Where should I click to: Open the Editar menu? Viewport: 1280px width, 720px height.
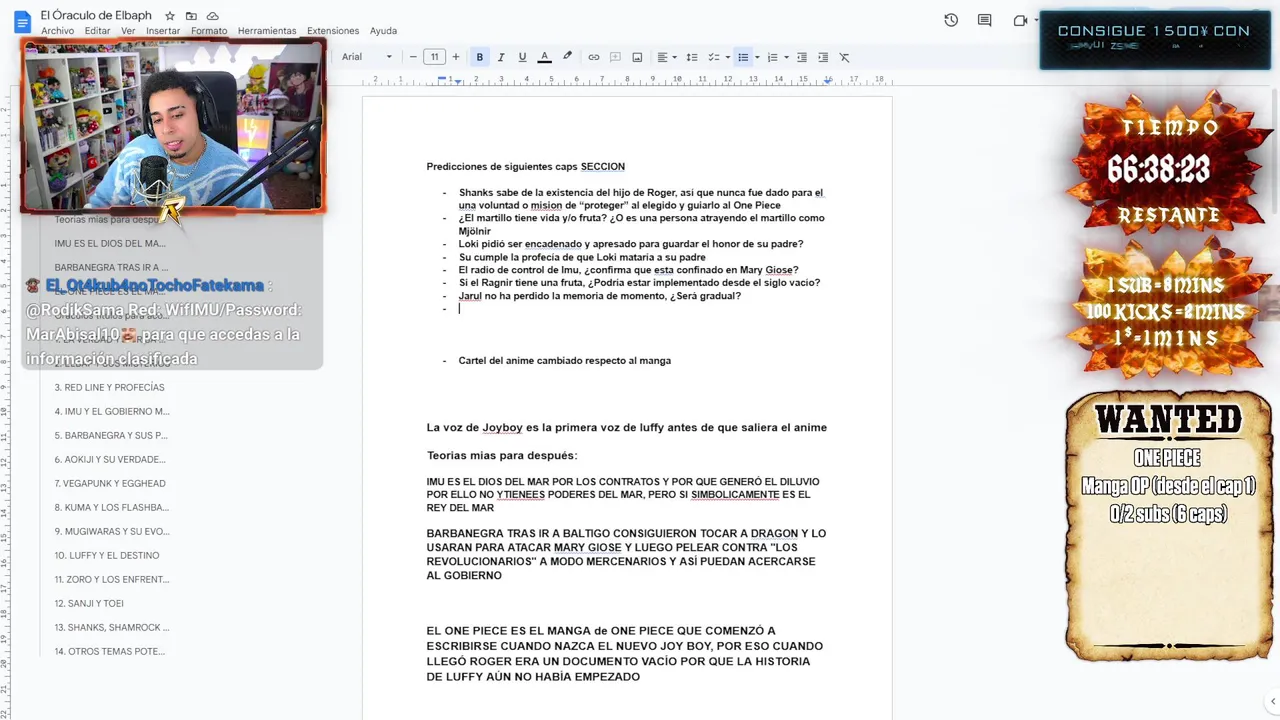click(98, 31)
